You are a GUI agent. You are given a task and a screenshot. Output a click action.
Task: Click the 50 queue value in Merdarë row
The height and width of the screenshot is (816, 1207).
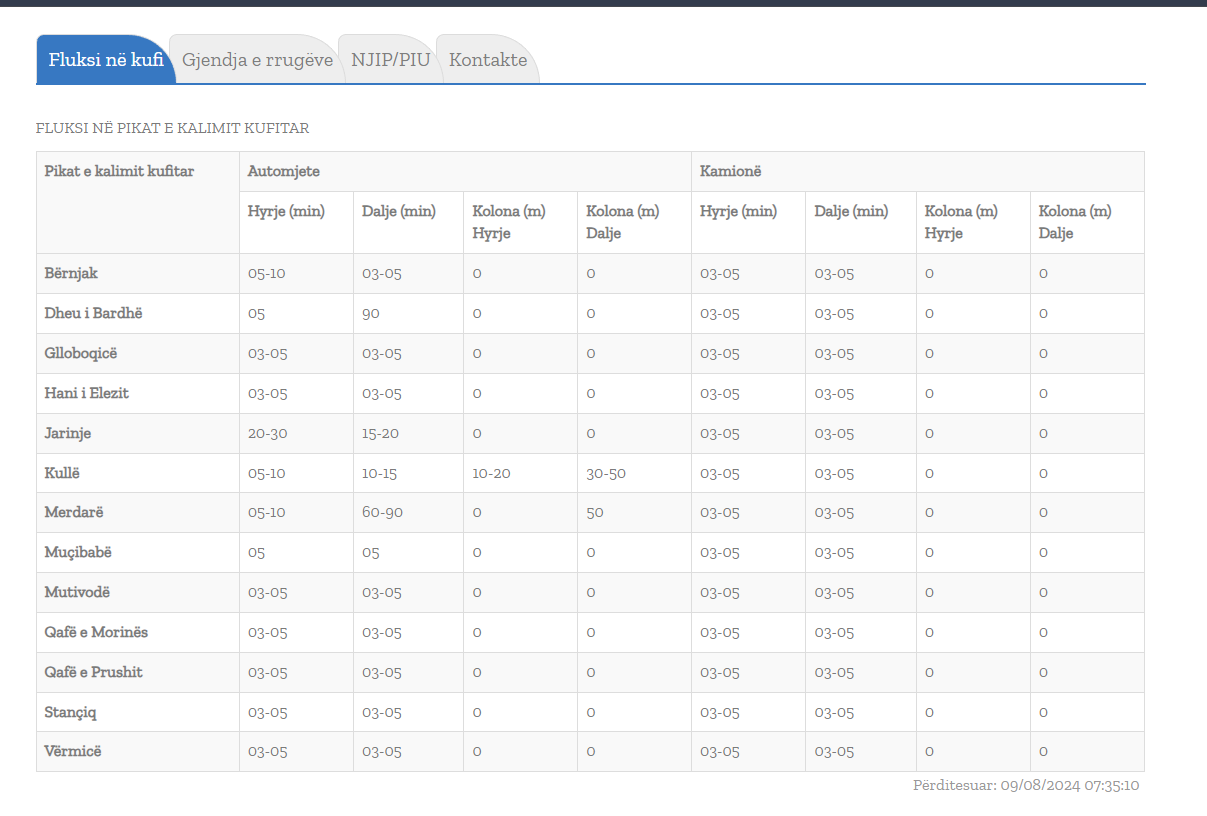click(595, 512)
